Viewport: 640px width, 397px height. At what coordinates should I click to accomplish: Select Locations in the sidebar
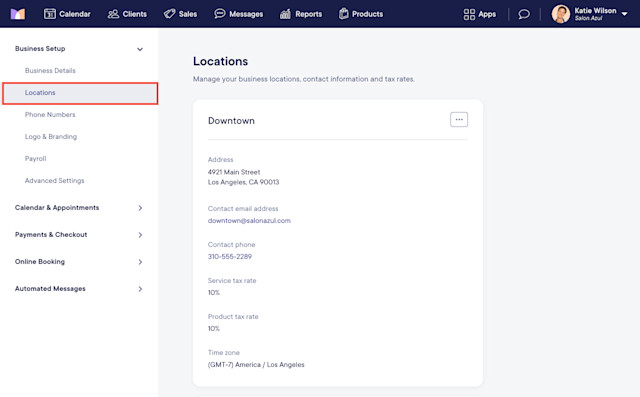(x=80, y=93)
